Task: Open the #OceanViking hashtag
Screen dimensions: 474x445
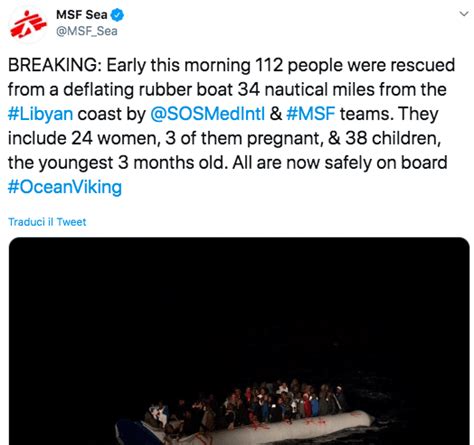Action: click(x=65, y=187)
